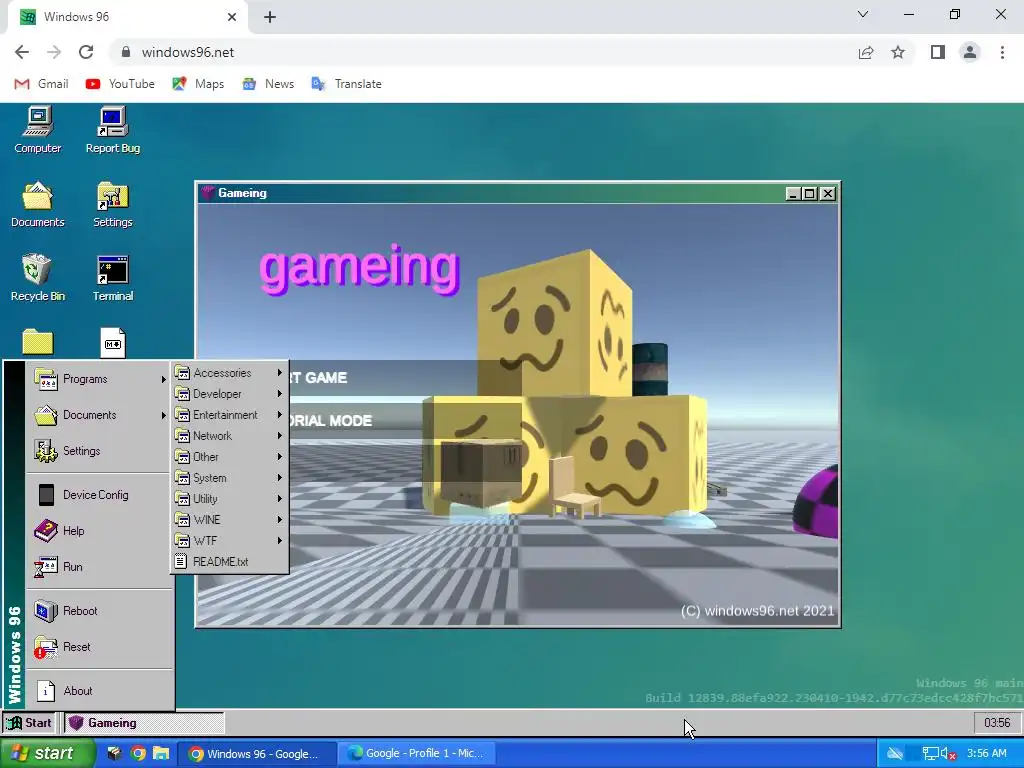
Task: Open the Translate bookmark
Action: tap(347, 84)
